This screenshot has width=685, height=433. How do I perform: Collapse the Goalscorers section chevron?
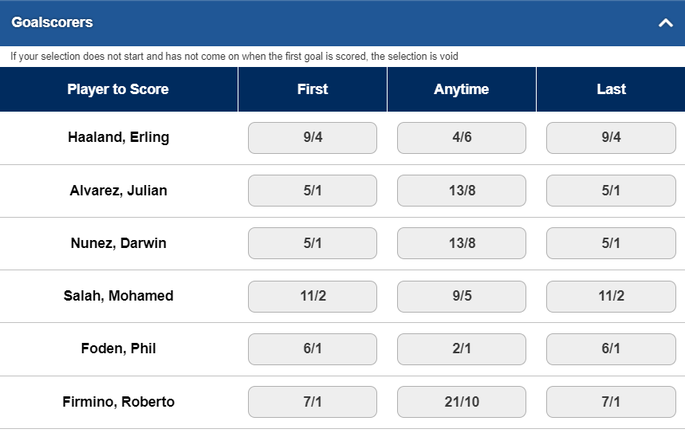[x=665, y=23]
